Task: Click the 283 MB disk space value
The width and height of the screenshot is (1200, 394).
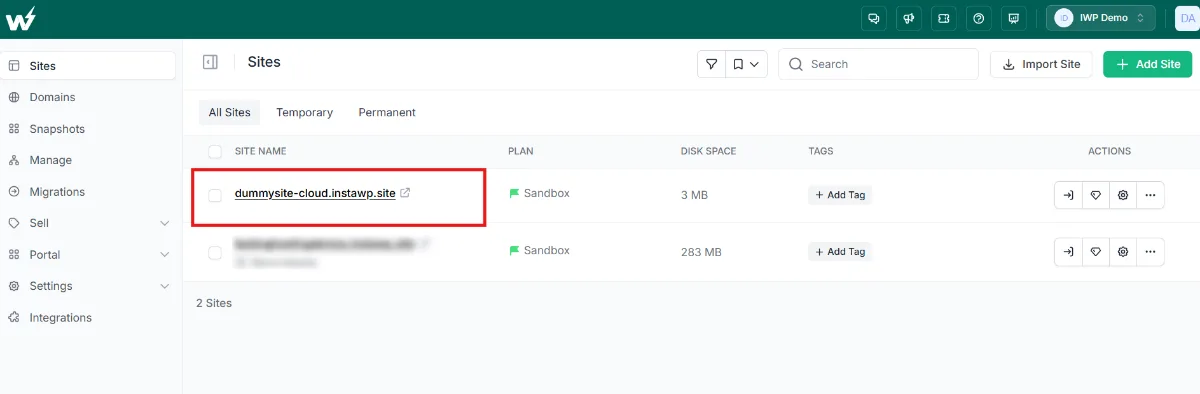Action: 701,252
